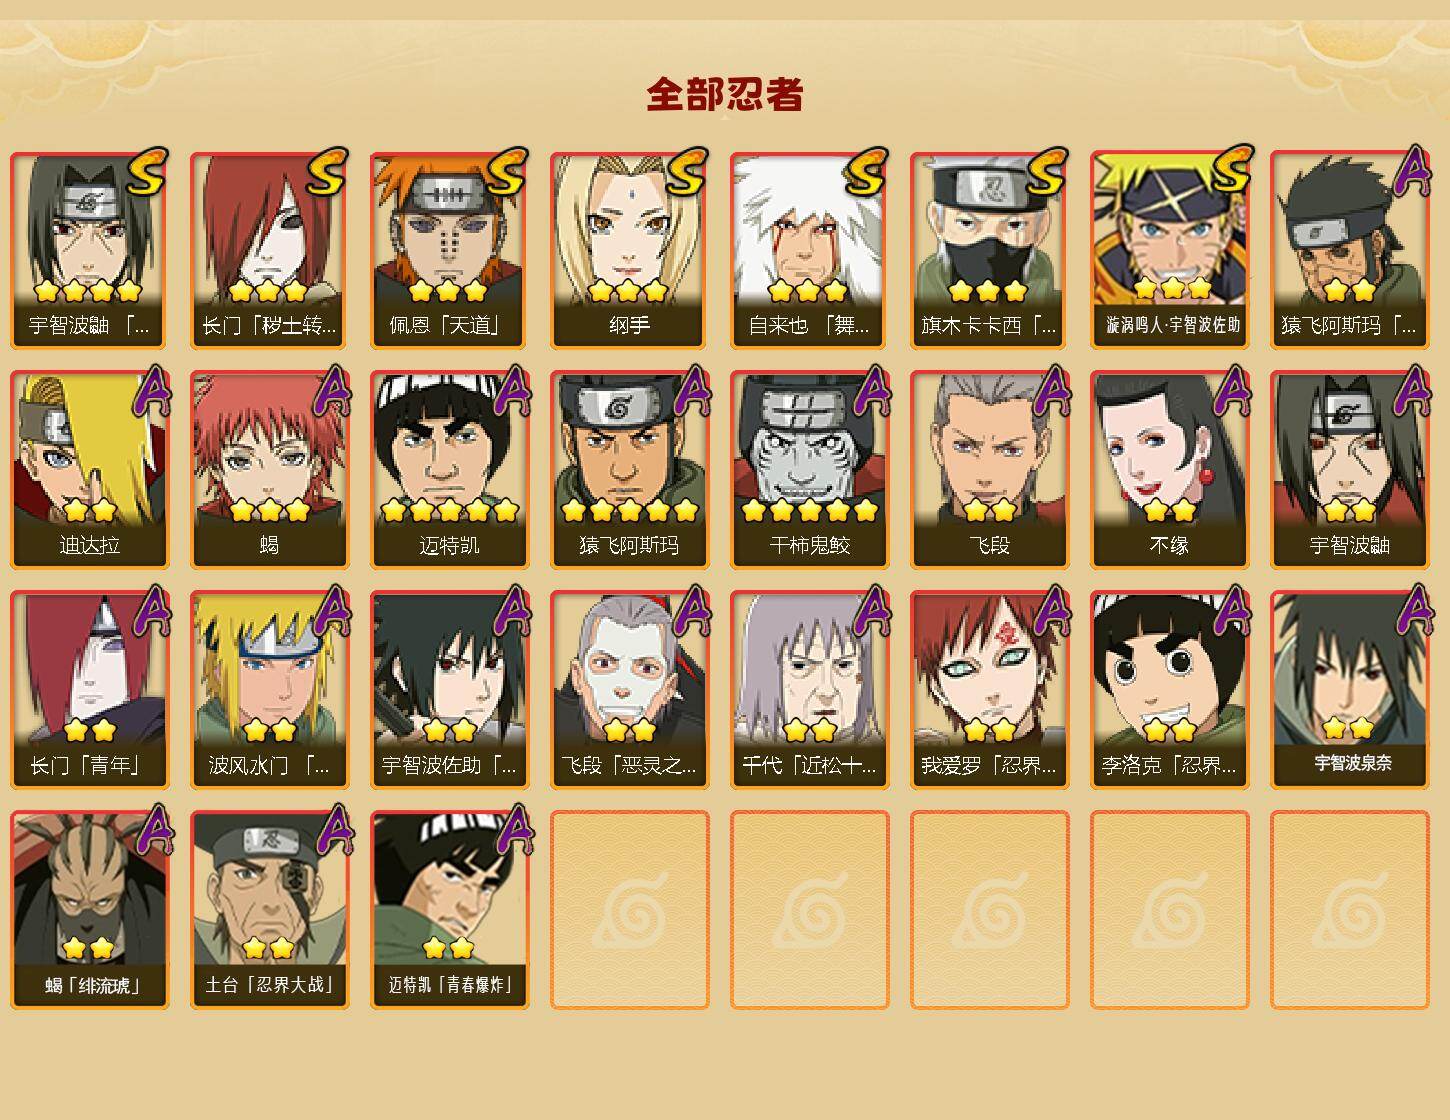
Task: Click the 飞段 card name label
Action: coord(989,545)
